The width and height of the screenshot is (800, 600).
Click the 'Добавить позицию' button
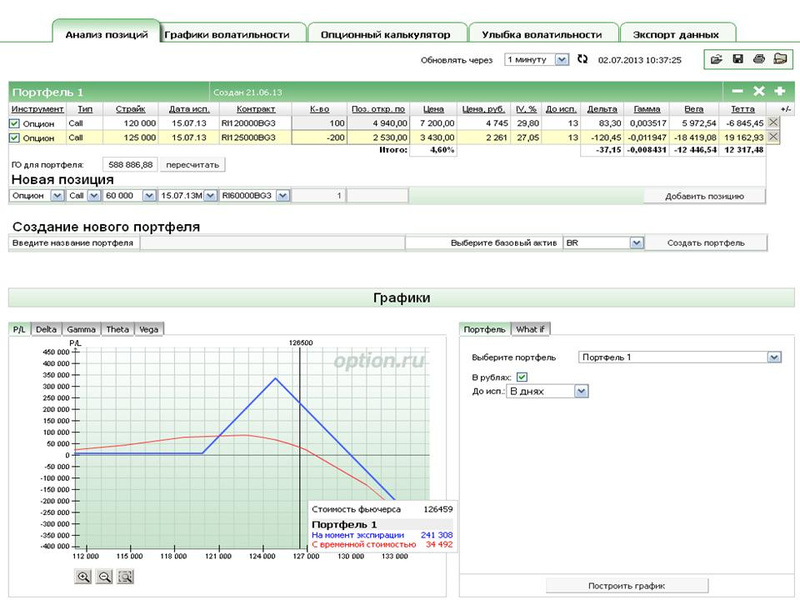click(x=704, y=196)
